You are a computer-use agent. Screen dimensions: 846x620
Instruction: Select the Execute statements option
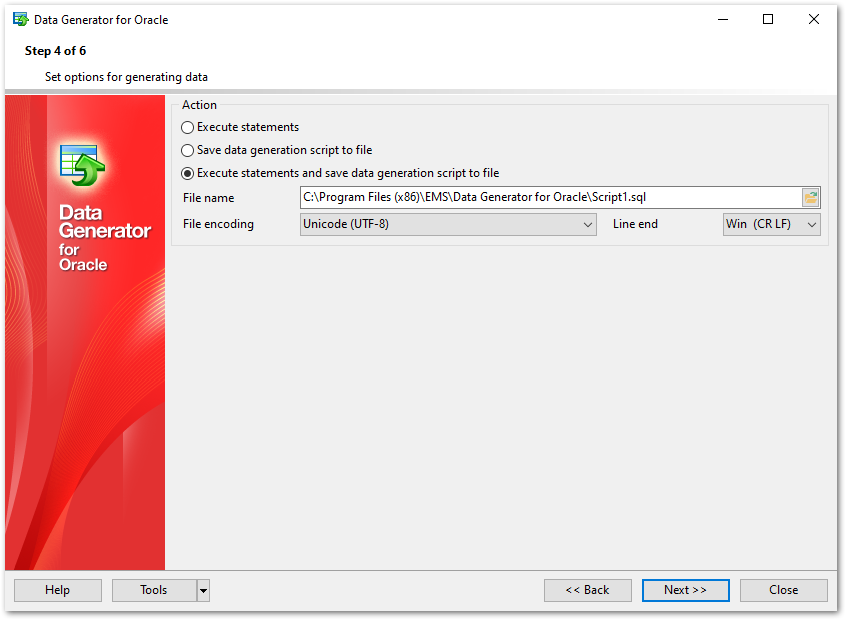(x=188, y=128)
